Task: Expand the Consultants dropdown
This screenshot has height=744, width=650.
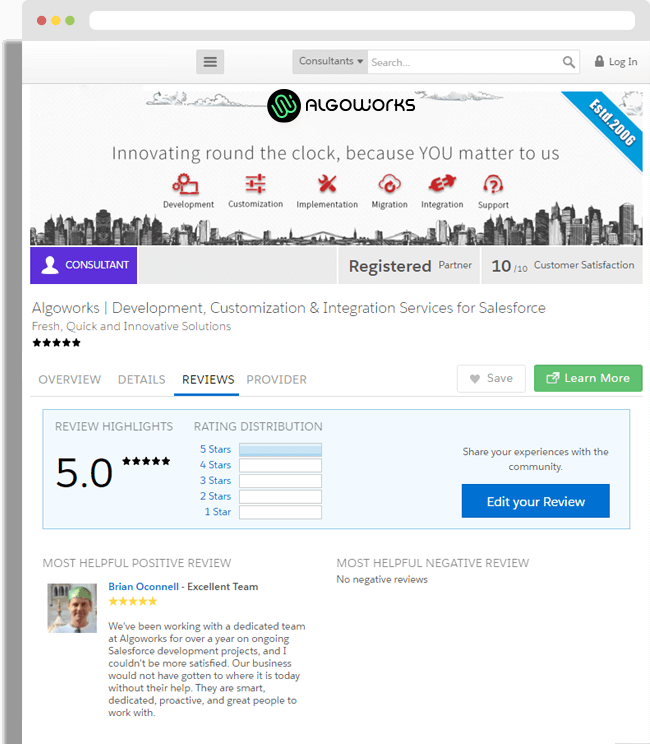Action: (331, 62)
